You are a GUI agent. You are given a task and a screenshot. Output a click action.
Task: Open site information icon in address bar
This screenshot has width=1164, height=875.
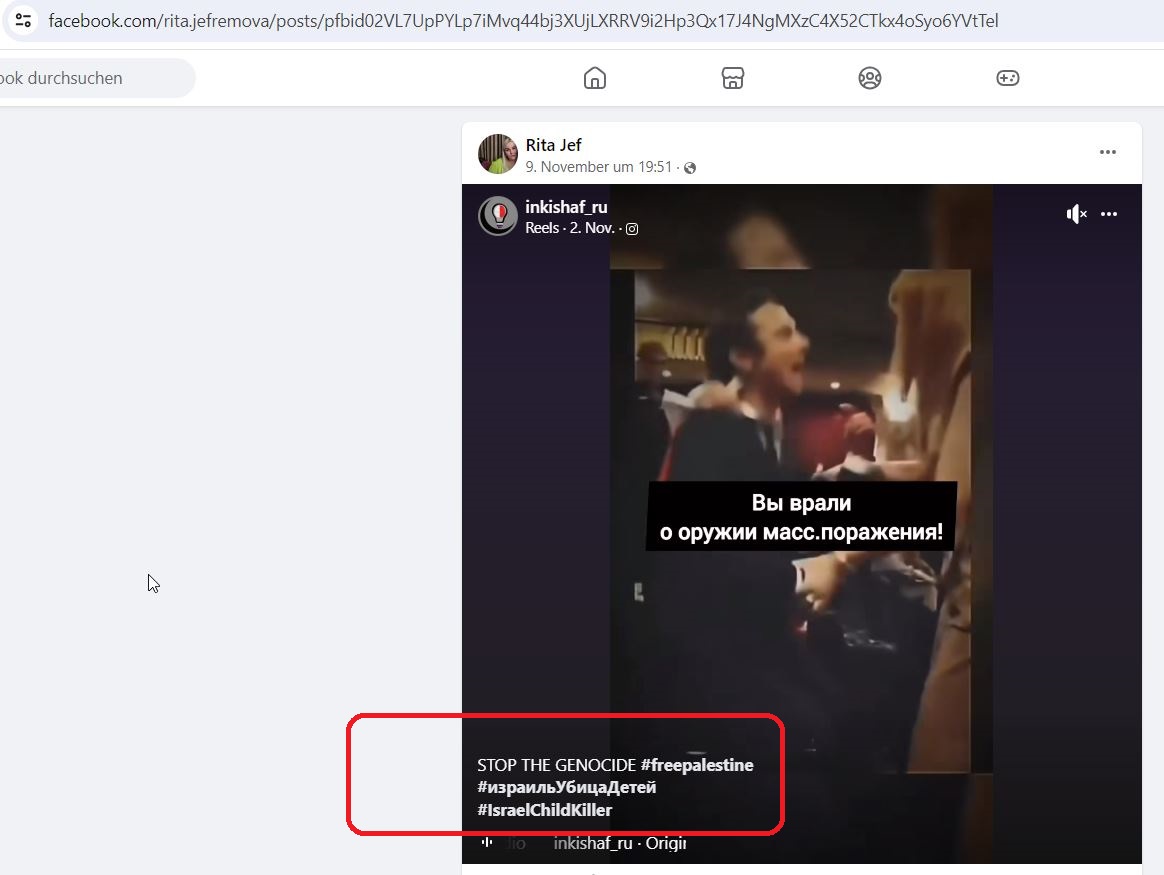(x=23, y=20)
